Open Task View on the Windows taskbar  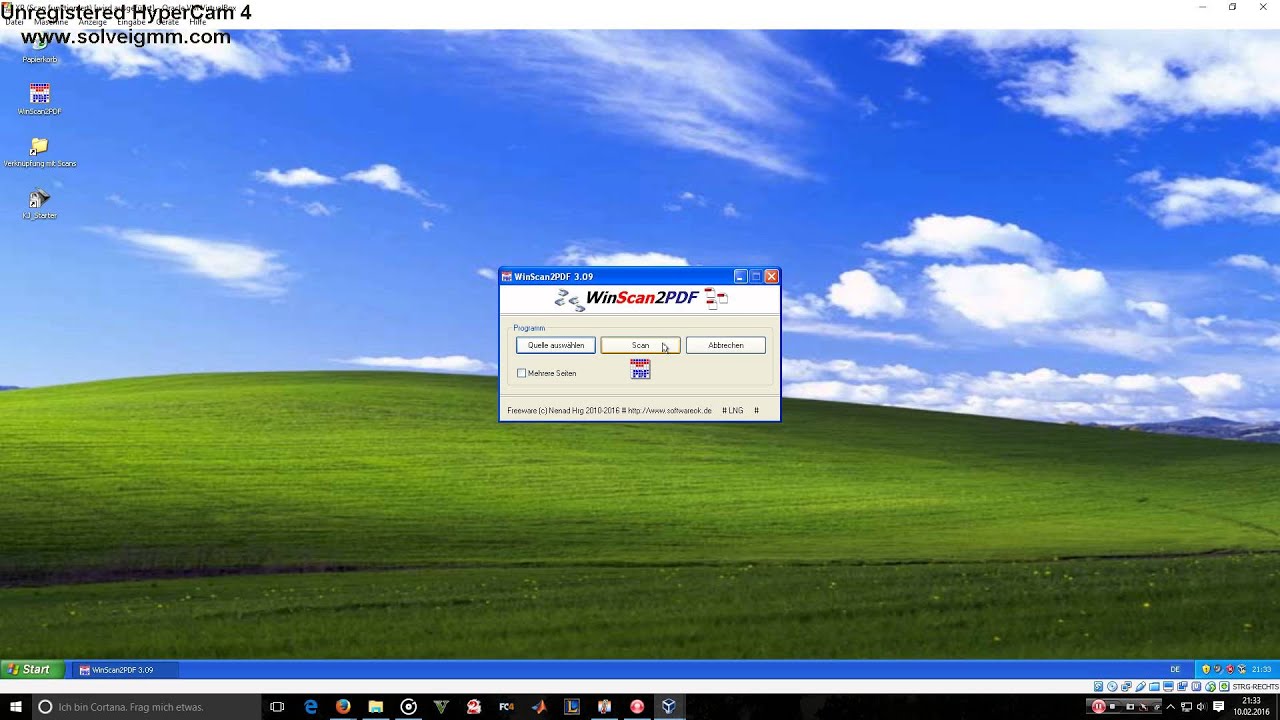pyautogui.click(x=277, y=707)
